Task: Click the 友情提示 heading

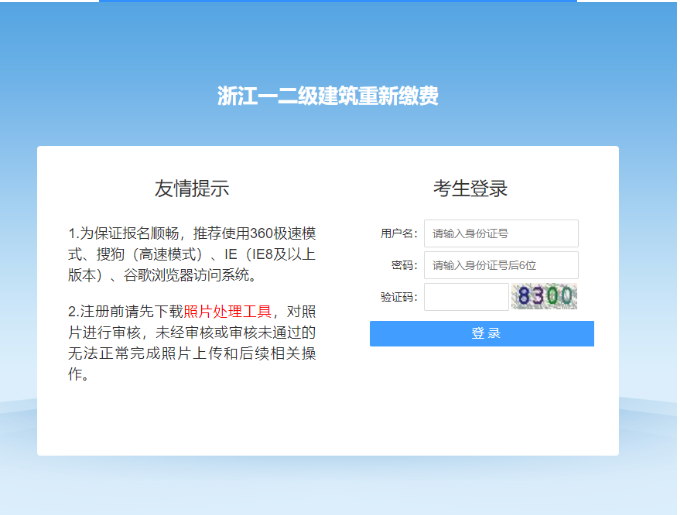Action: (192, 189)
